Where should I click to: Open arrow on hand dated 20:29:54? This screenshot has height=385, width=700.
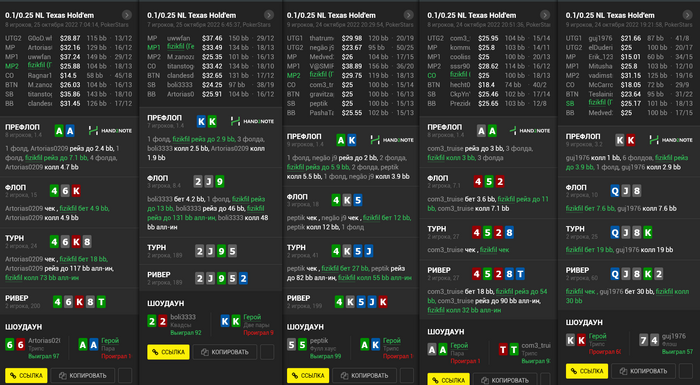point(408,15)
